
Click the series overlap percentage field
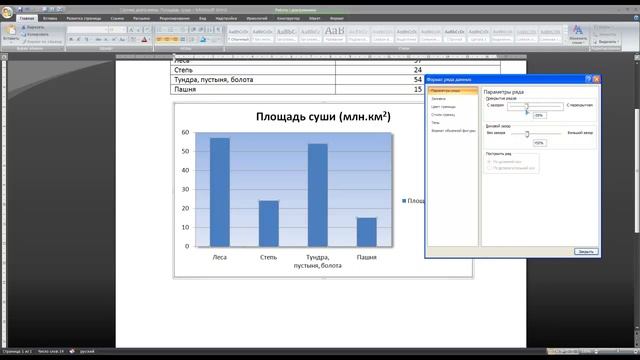(539, 116)
